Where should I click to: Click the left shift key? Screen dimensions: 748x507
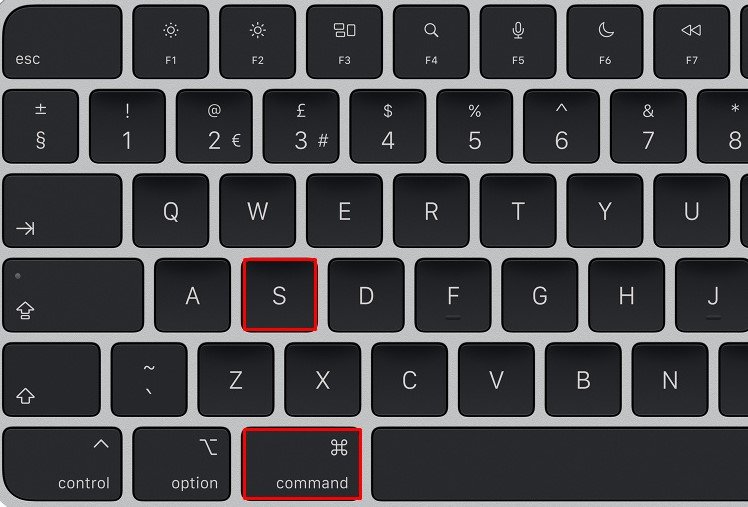(52, 380)
